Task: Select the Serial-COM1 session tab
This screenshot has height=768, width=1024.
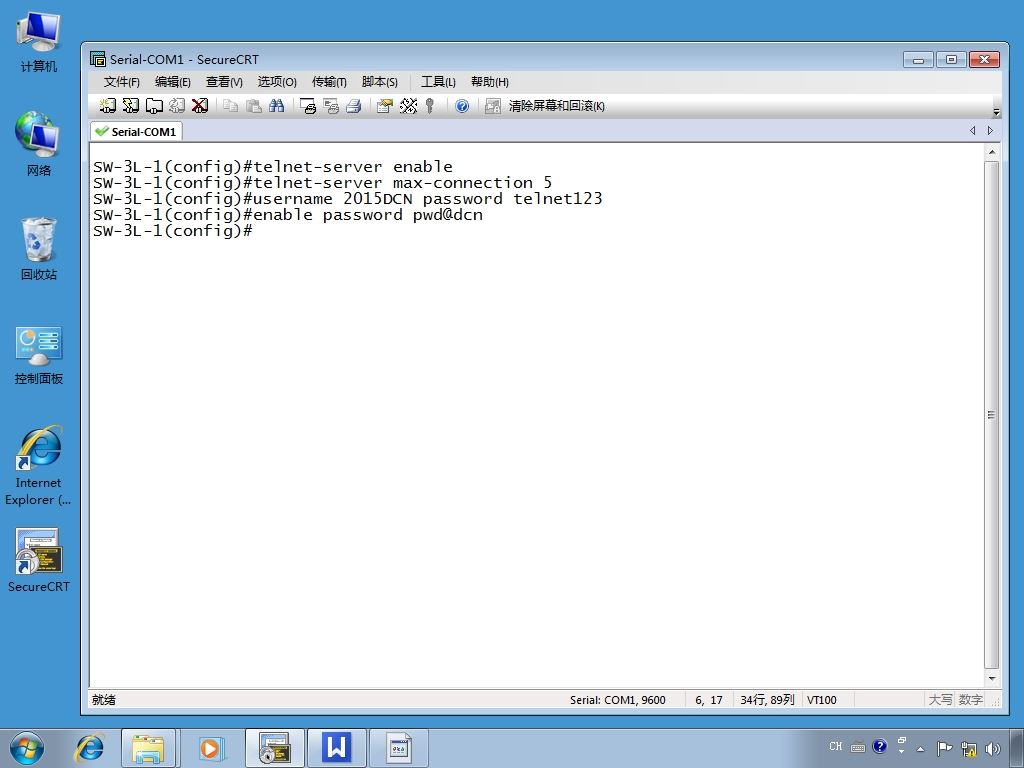Action: [136, 131]
